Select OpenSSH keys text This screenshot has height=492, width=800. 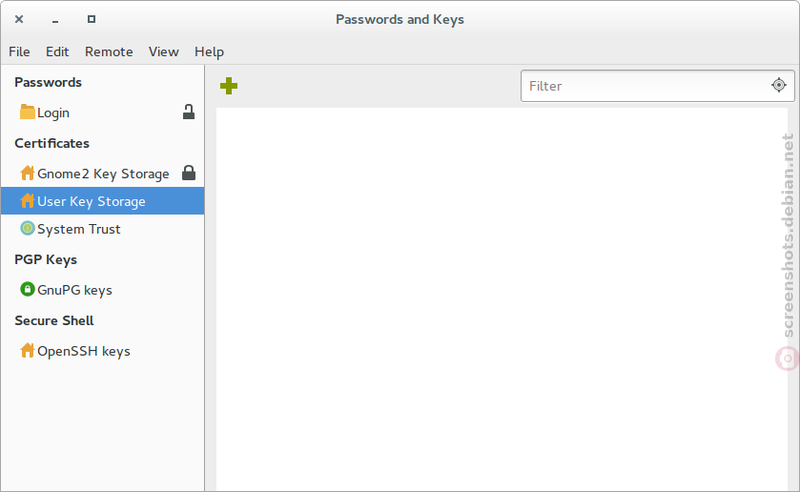(x=84, y=352)
